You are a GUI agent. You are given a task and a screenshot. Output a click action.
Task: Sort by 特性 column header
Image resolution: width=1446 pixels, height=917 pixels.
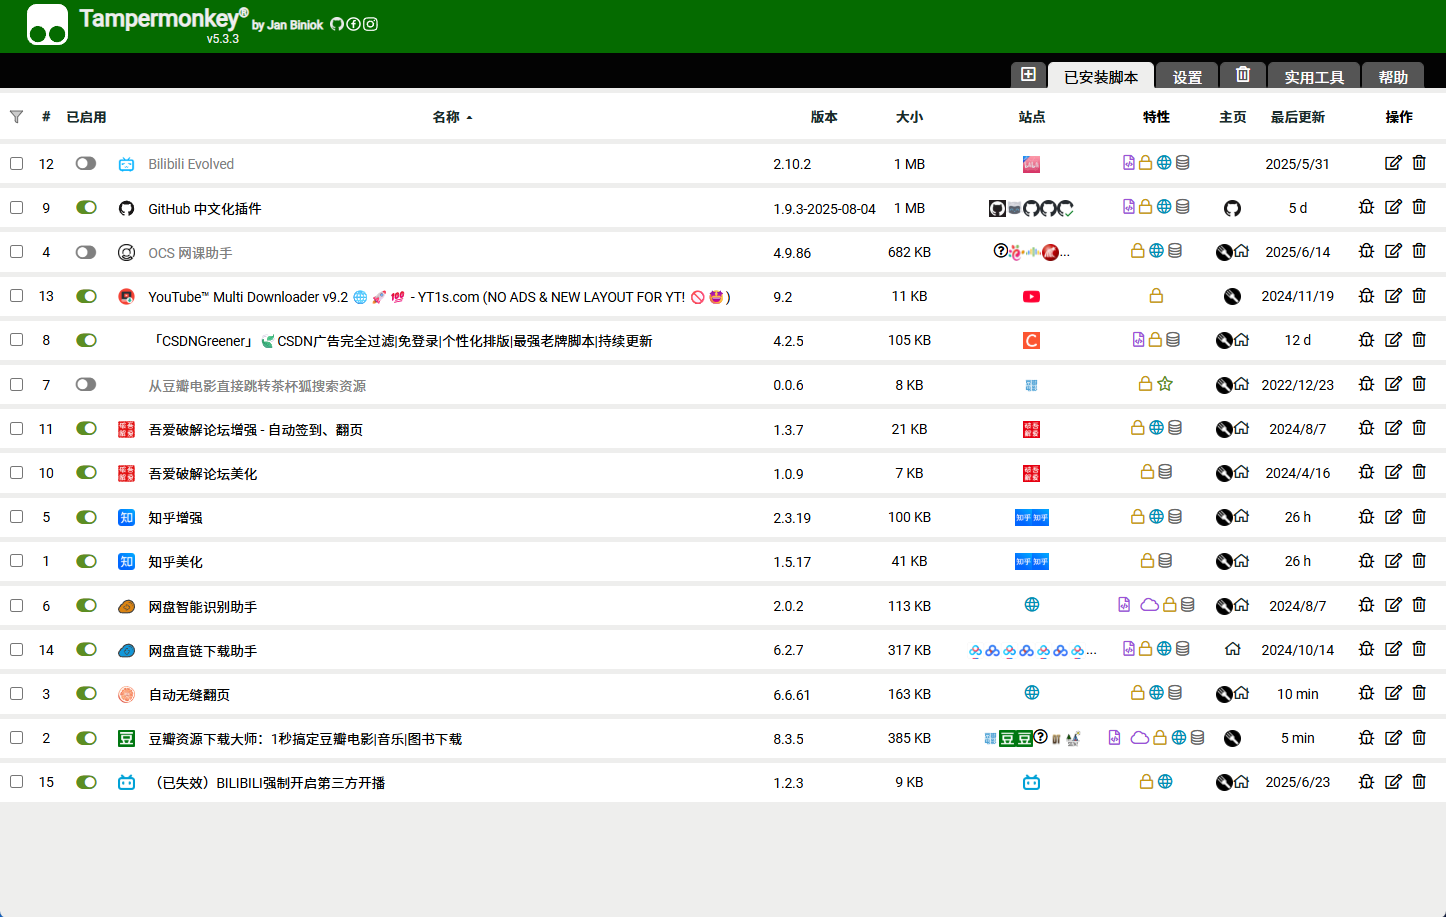1156,117
